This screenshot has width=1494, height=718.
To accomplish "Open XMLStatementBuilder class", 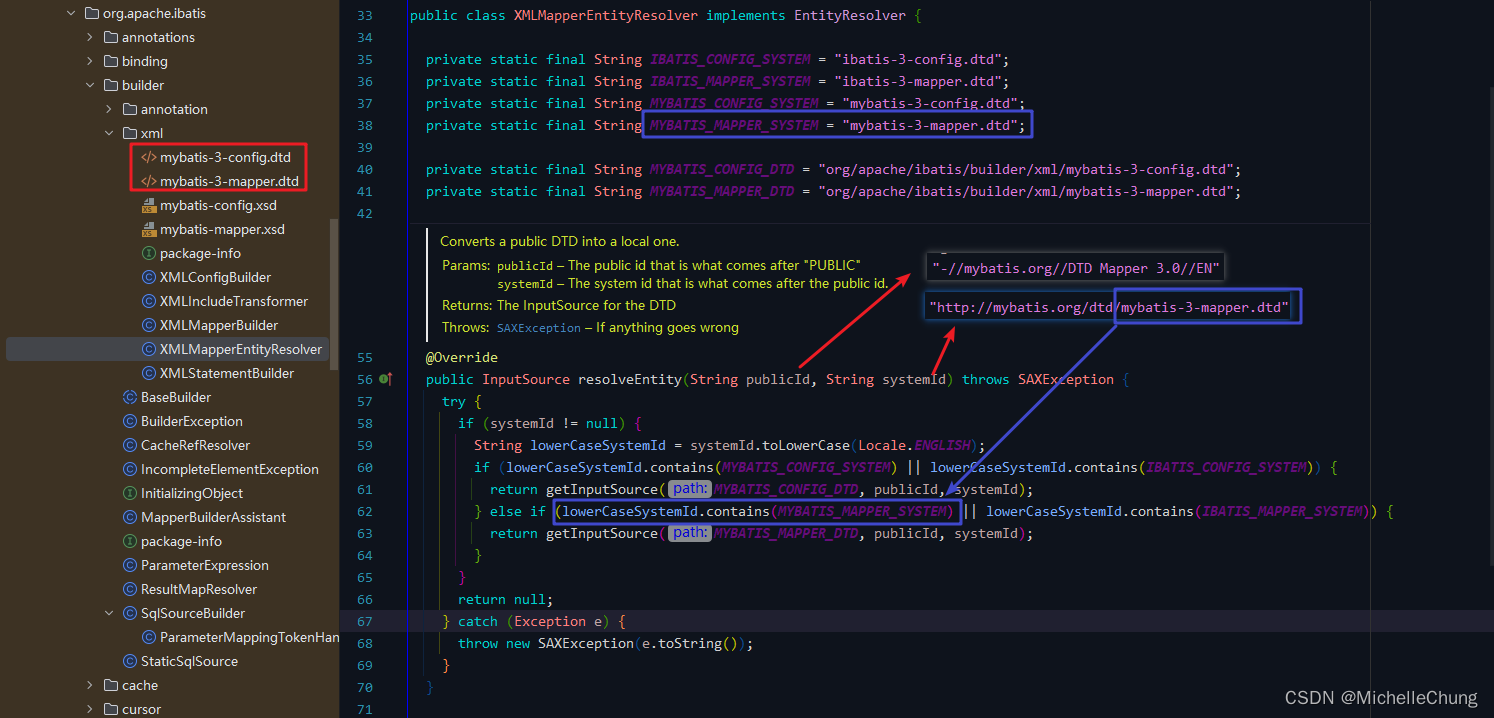I will 226,373.
